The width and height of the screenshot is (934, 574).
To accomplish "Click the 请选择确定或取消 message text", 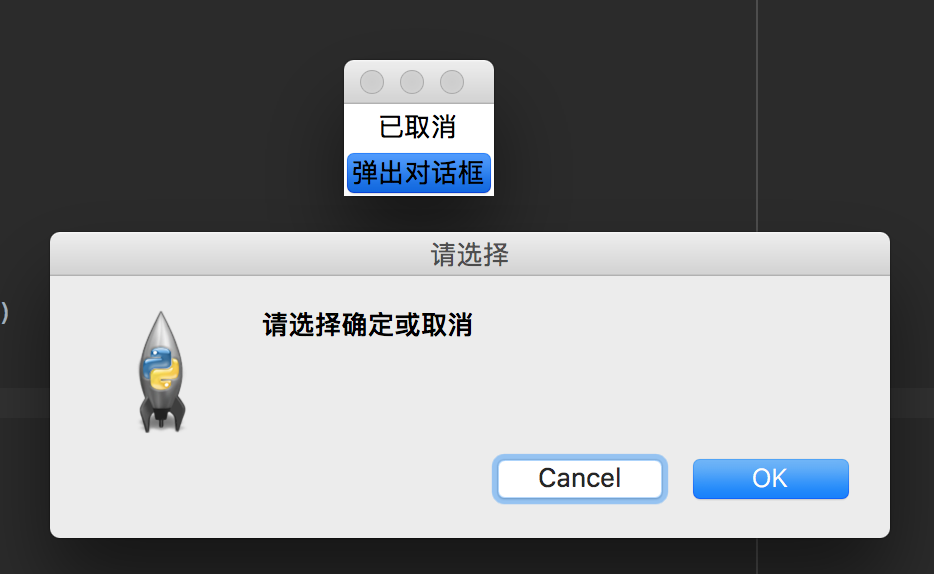I will pos(368,325).
